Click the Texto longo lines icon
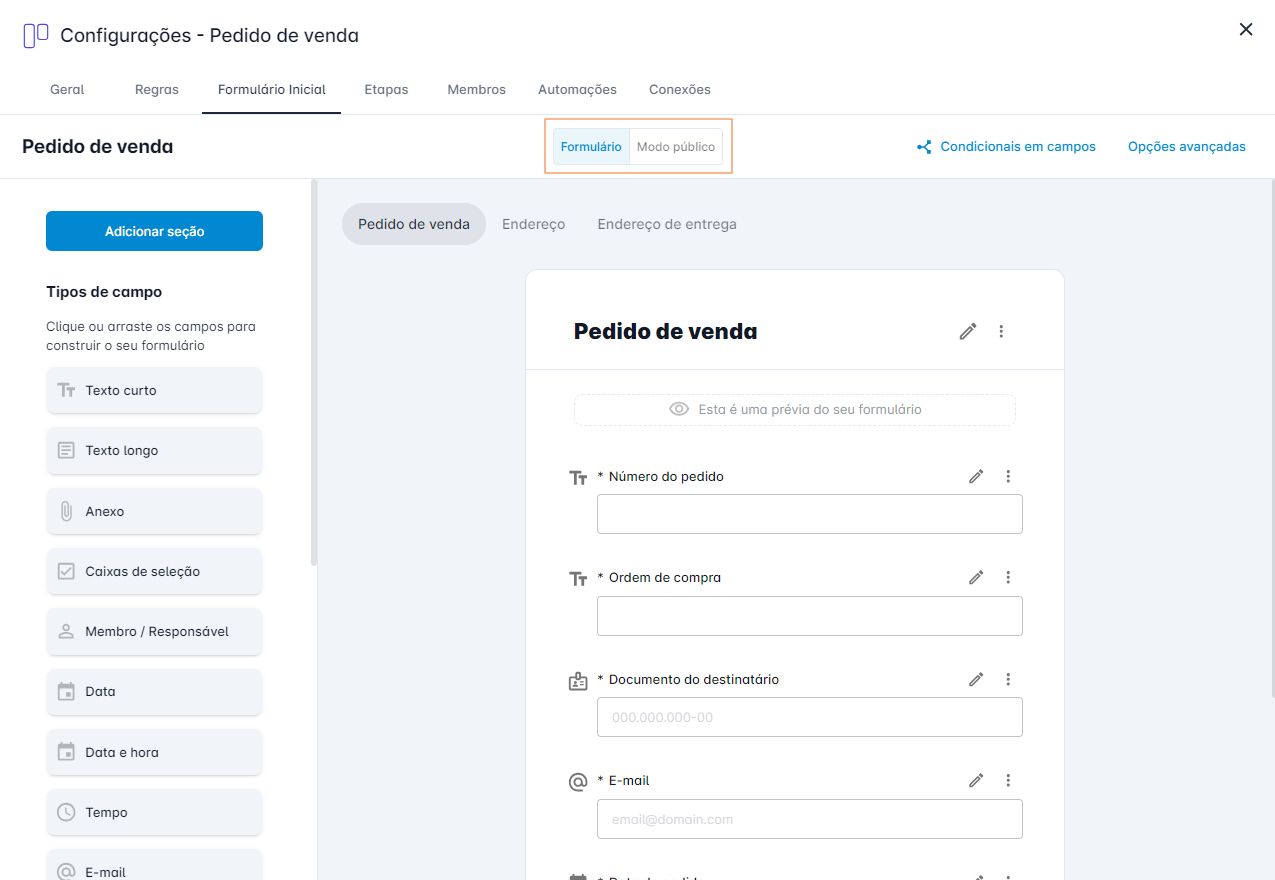The height and width of the screenshot is (880, 1275). click(66, 450)
